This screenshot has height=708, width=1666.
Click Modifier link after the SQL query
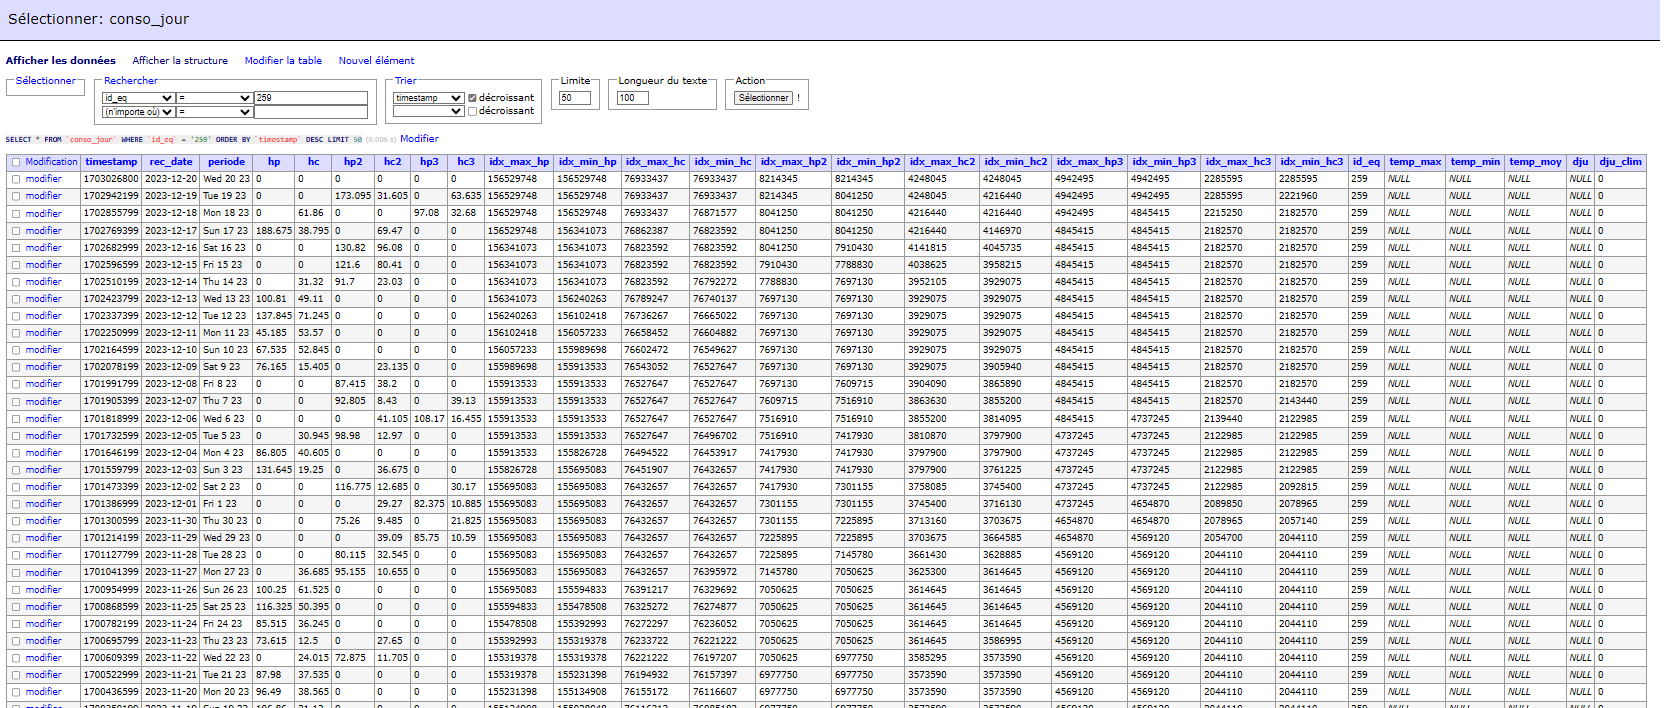point(419,139)
